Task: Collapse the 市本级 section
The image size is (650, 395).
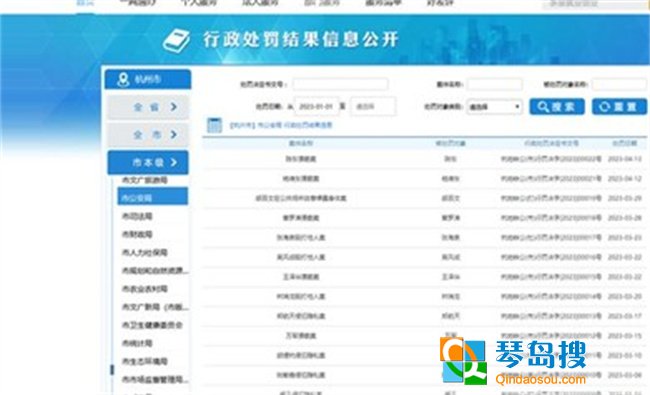Action: 148,162
